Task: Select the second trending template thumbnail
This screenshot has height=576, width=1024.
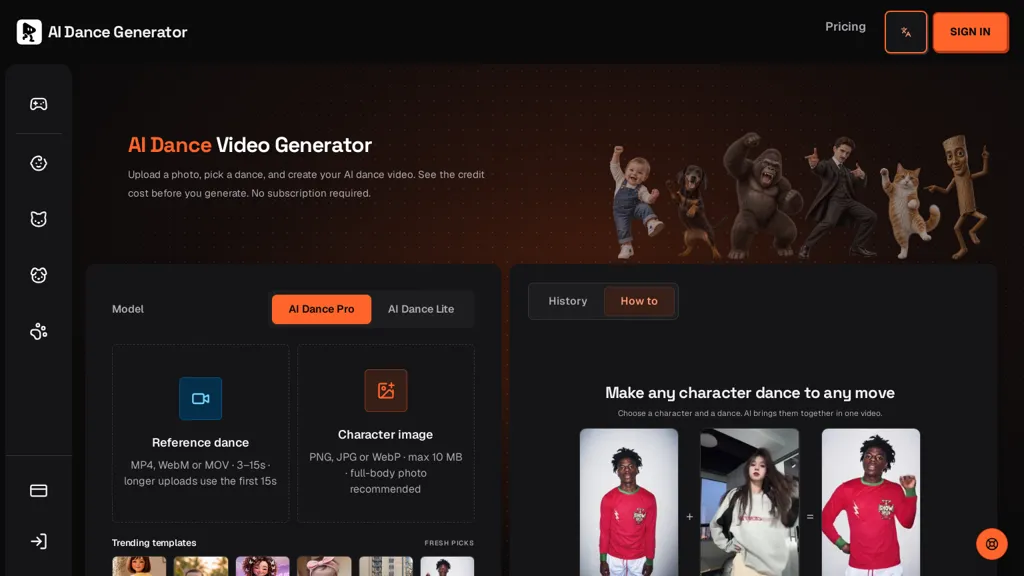Action: point(200,566)
